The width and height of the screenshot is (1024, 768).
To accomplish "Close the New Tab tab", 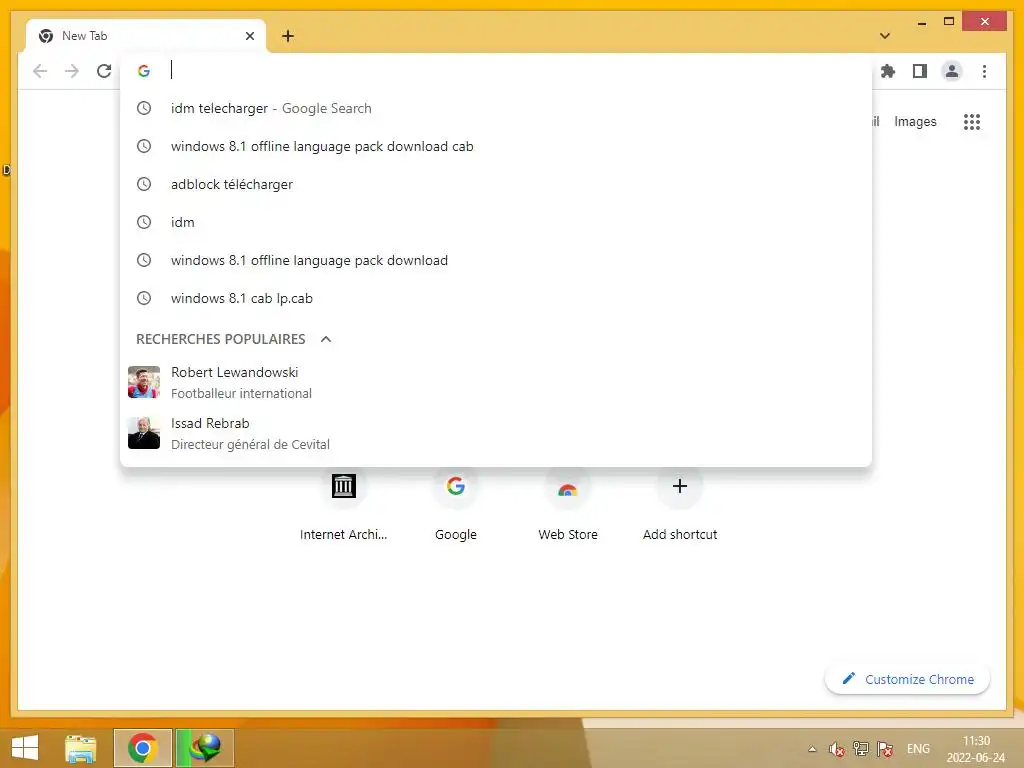I will (249, 36).
